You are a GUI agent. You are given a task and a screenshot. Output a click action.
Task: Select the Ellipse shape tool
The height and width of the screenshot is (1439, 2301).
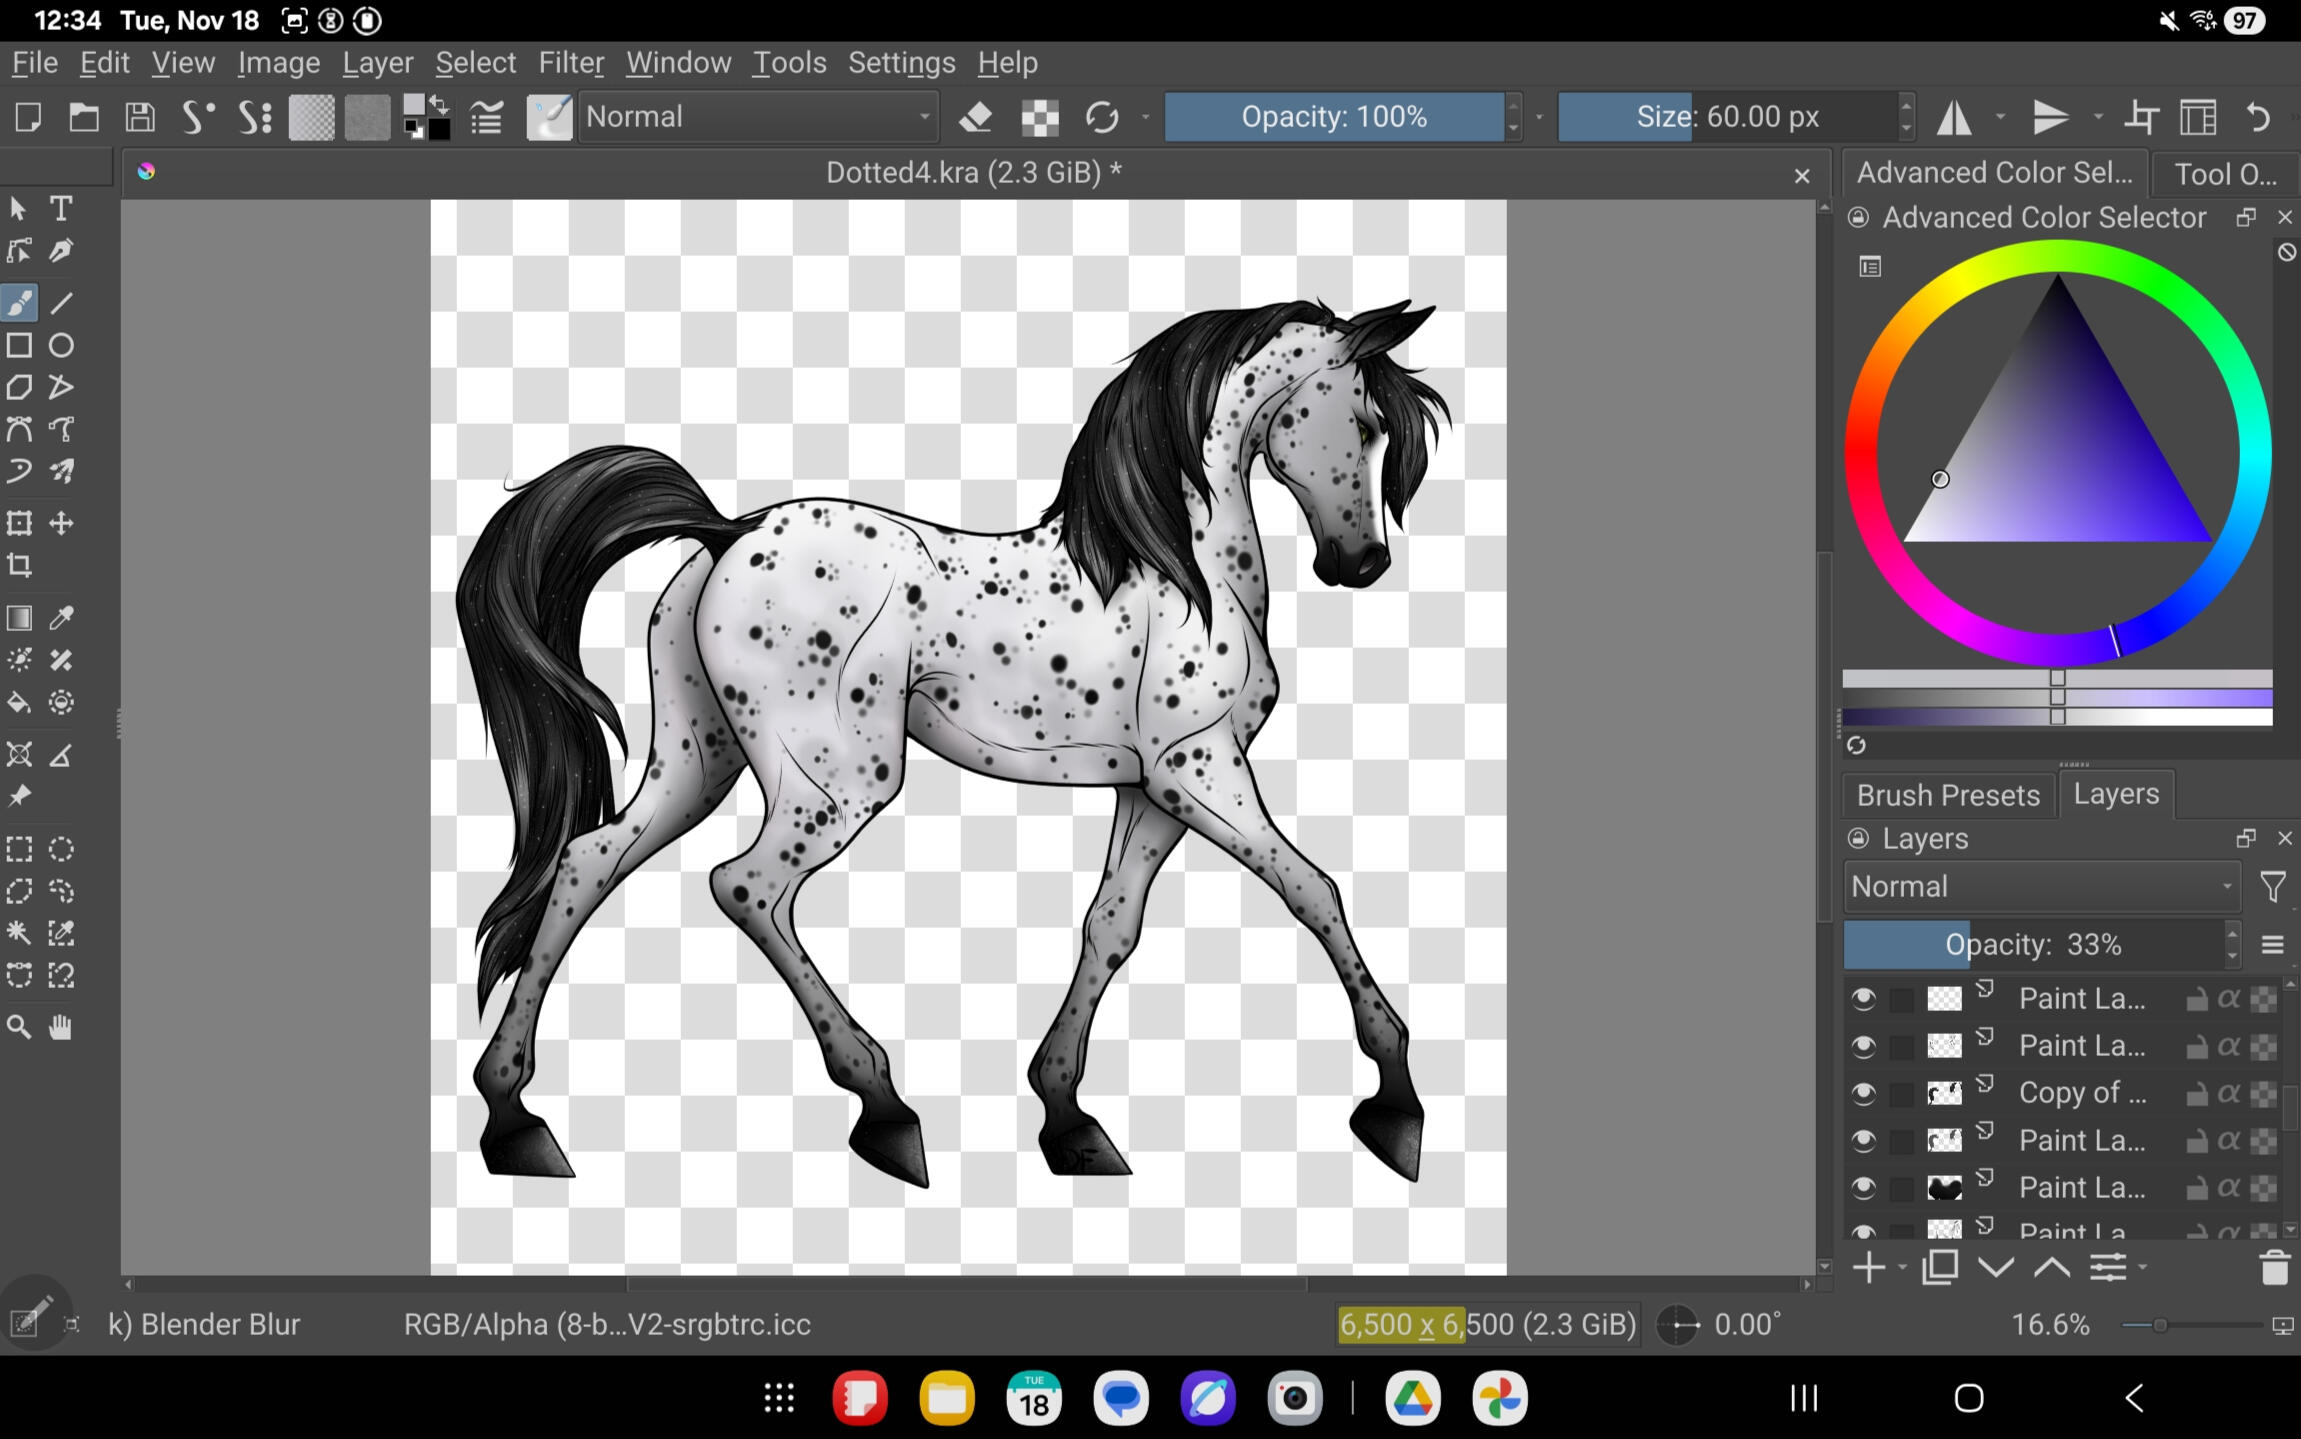61,346
